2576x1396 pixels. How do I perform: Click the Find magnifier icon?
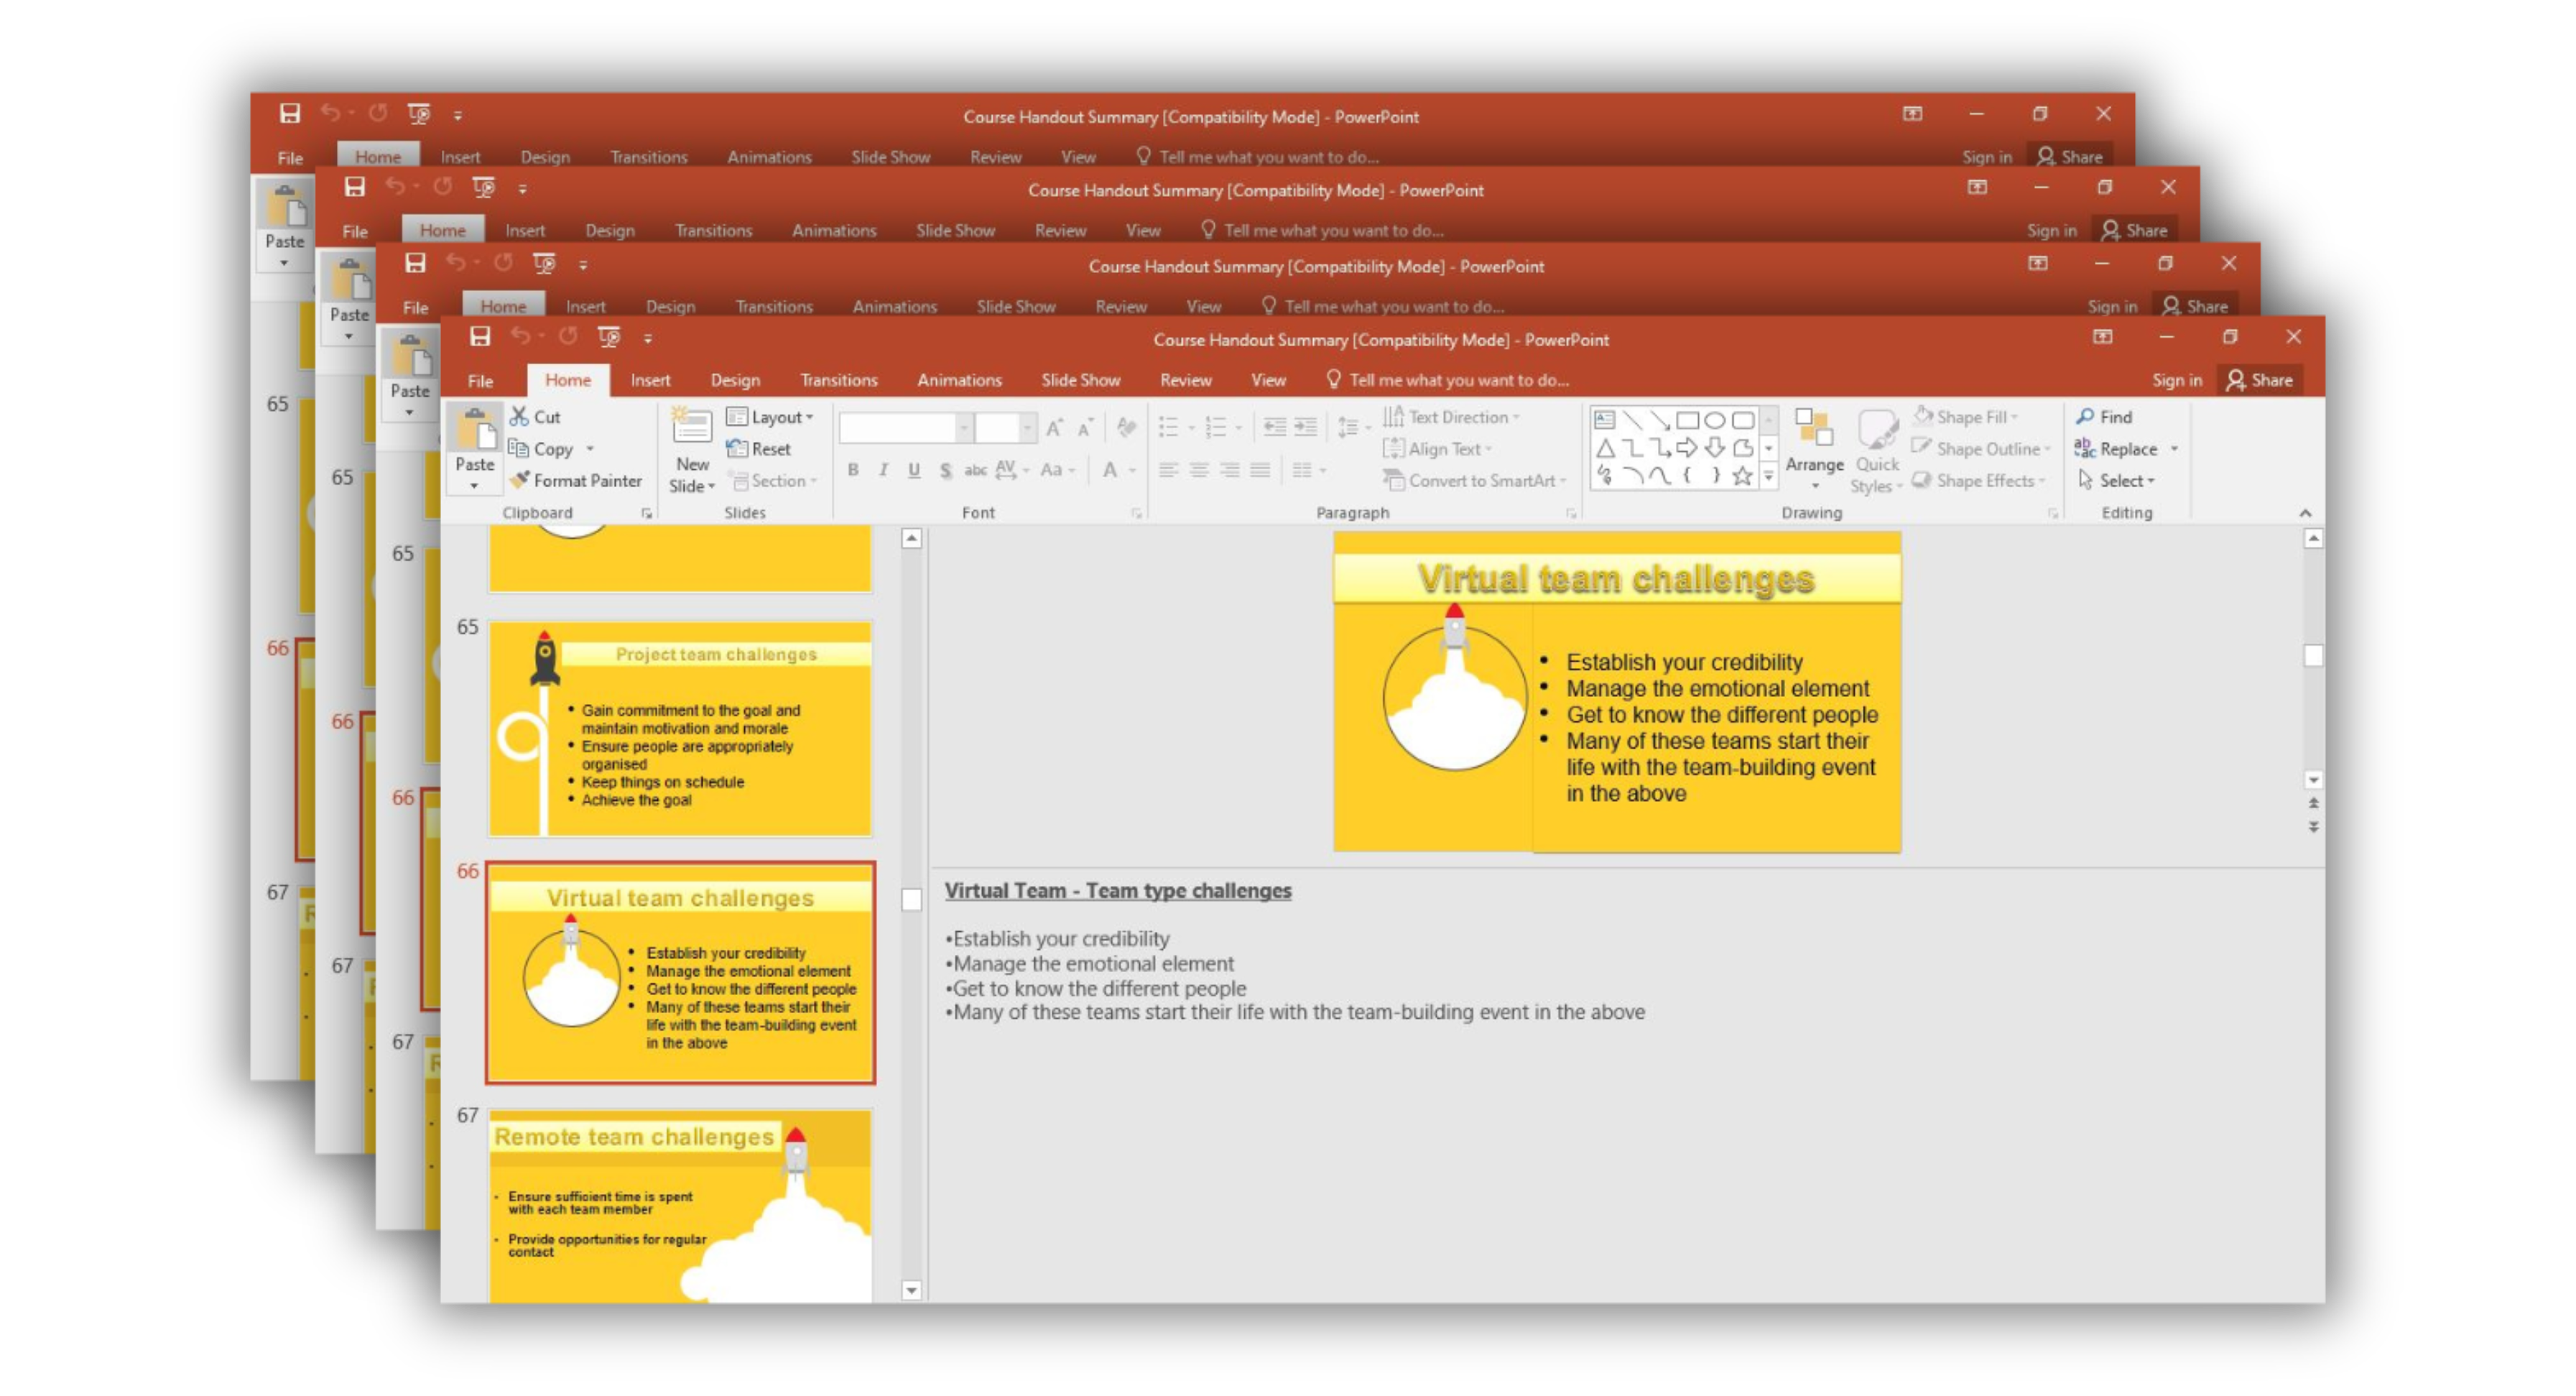point(2085,417)
